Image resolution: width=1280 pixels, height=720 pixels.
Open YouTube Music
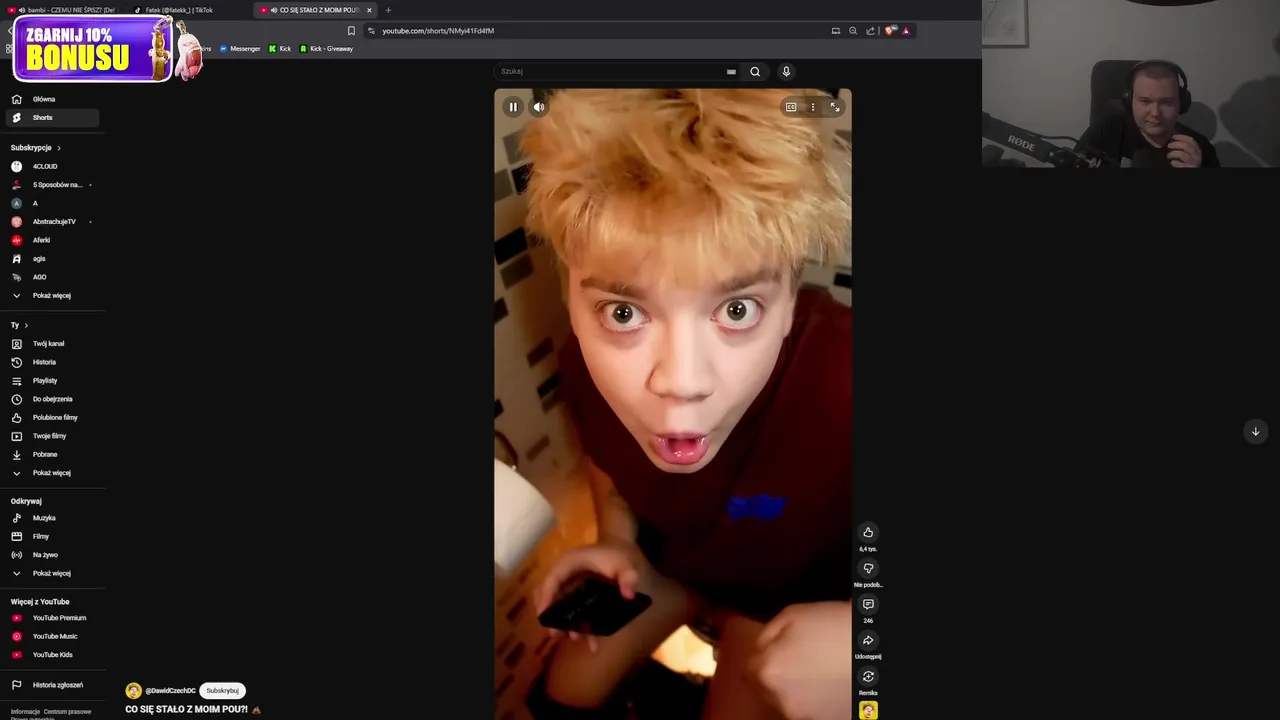click(52, 636)
